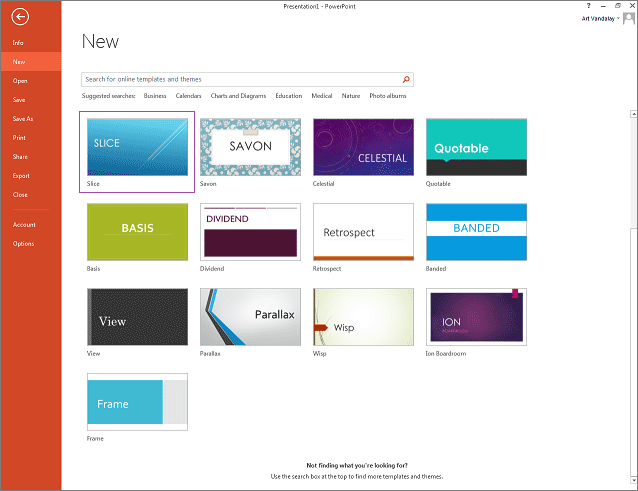Click the "Ion Boardroom" caption text
Image resolution: width=638 pixels, height=491 pixels.
pyautogui.click(x=446, y=354)
